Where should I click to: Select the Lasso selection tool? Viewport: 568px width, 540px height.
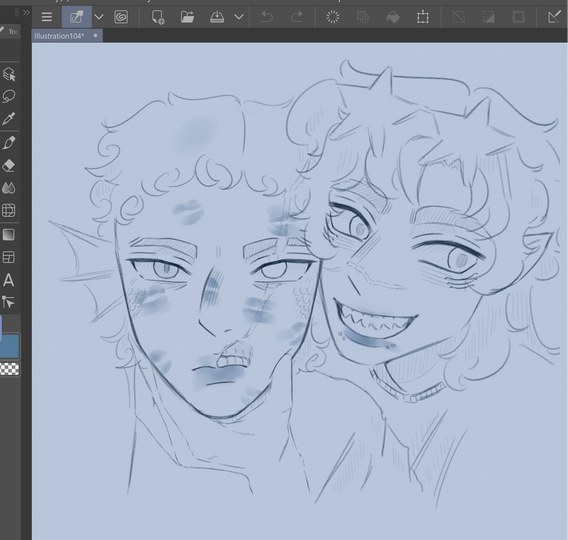[x=9, y=96]
